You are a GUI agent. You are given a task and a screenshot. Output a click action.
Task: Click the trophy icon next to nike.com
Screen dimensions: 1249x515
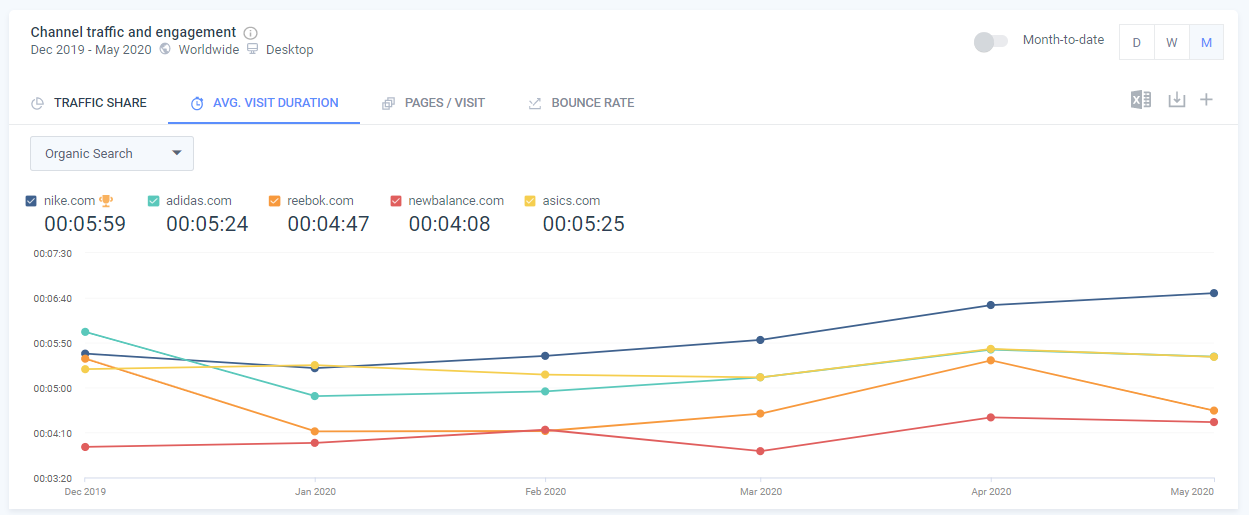[107, 201]
